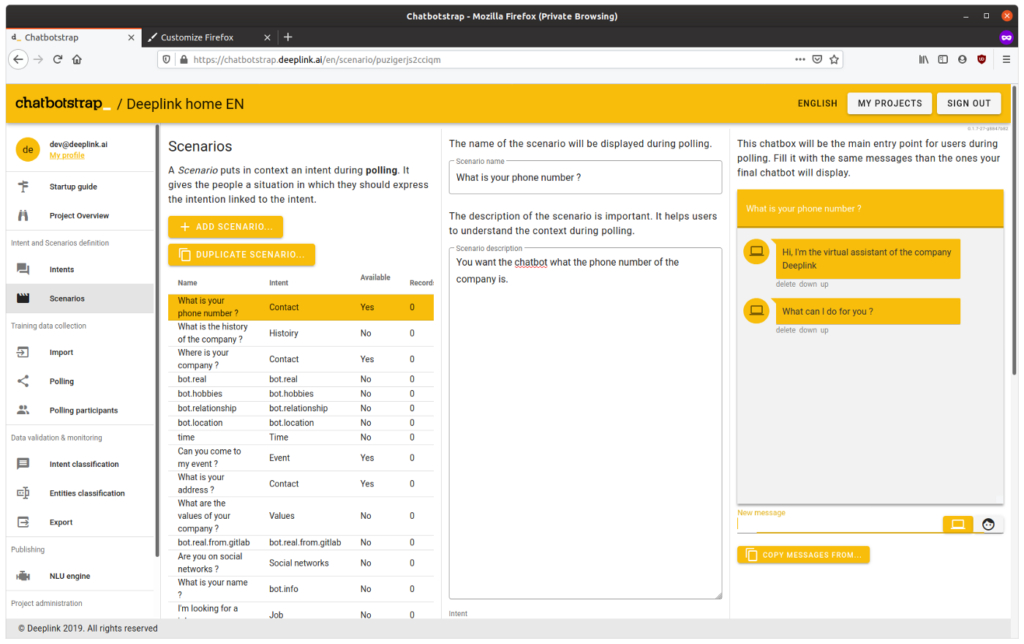Select user sender face icon for new message
1024x644 pixels.
coord(988,524)
